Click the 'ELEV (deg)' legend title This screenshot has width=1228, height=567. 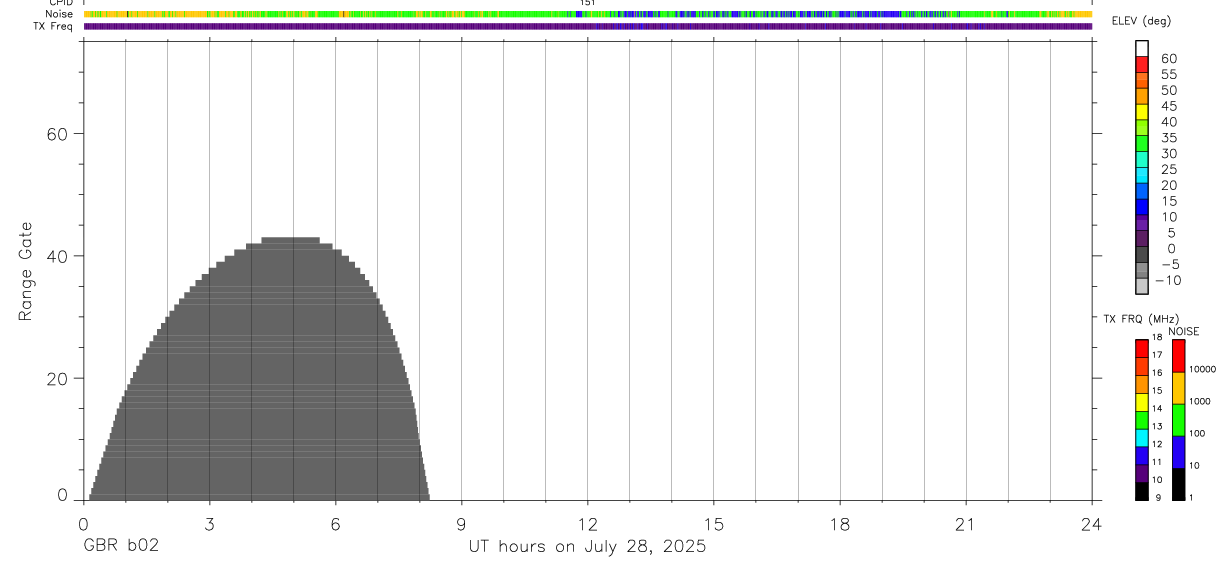[1141, 21]
